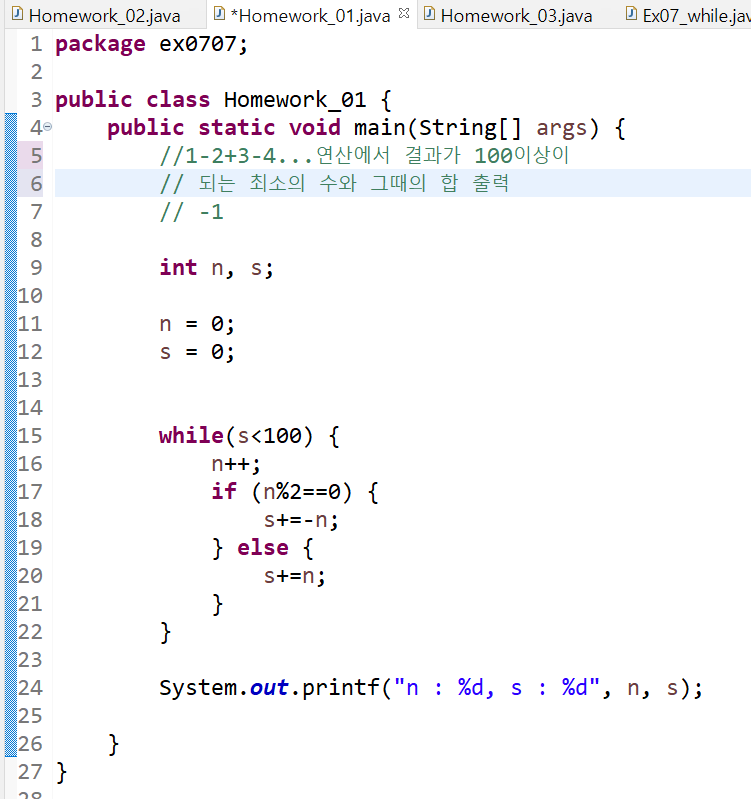
Task: Click the 'args' parameter on line 4
Action: click(x=561, y=128)
